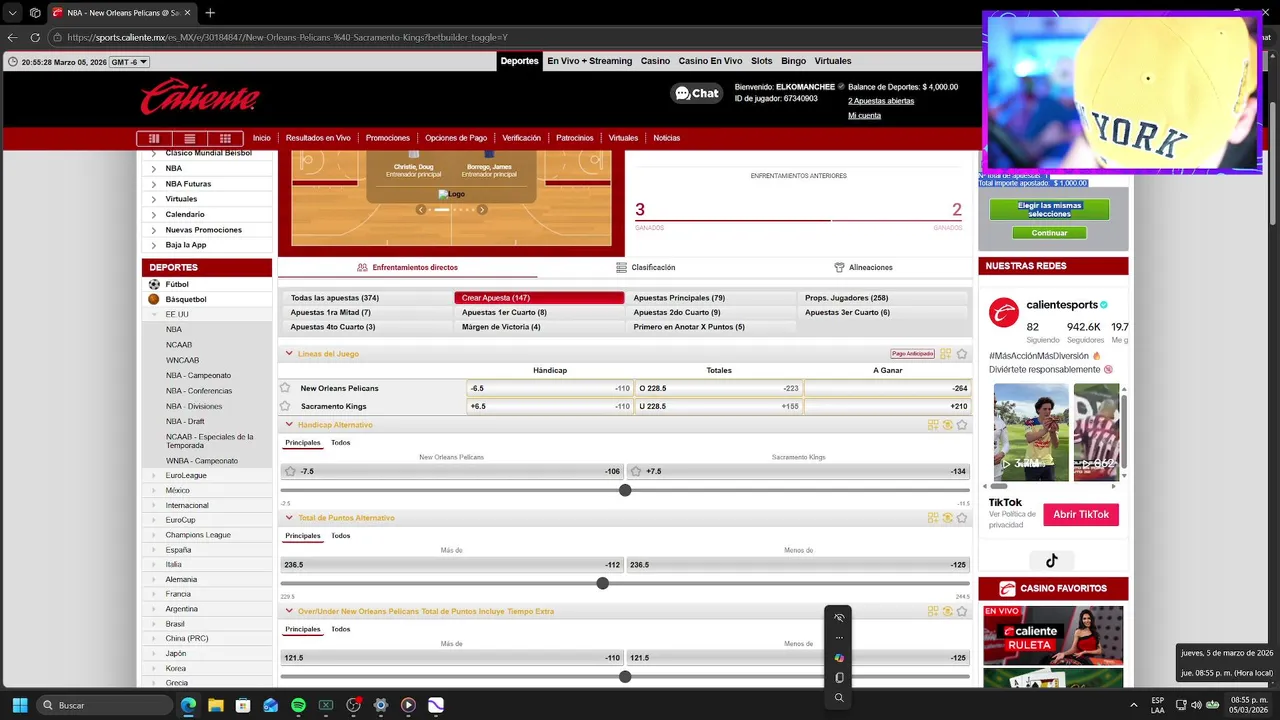Select Todos under Handicap Alternativo
Image resolution: width=1280 pixels, height=720 pixels.
pos(341,442)
